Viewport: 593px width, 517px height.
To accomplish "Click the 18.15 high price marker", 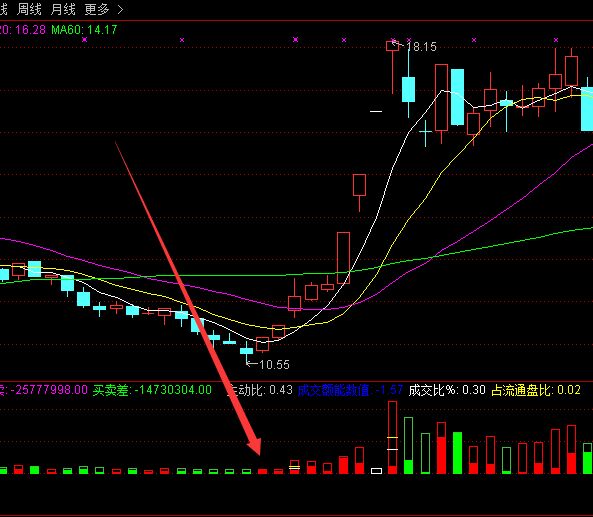I will click(x=421, y=47).
